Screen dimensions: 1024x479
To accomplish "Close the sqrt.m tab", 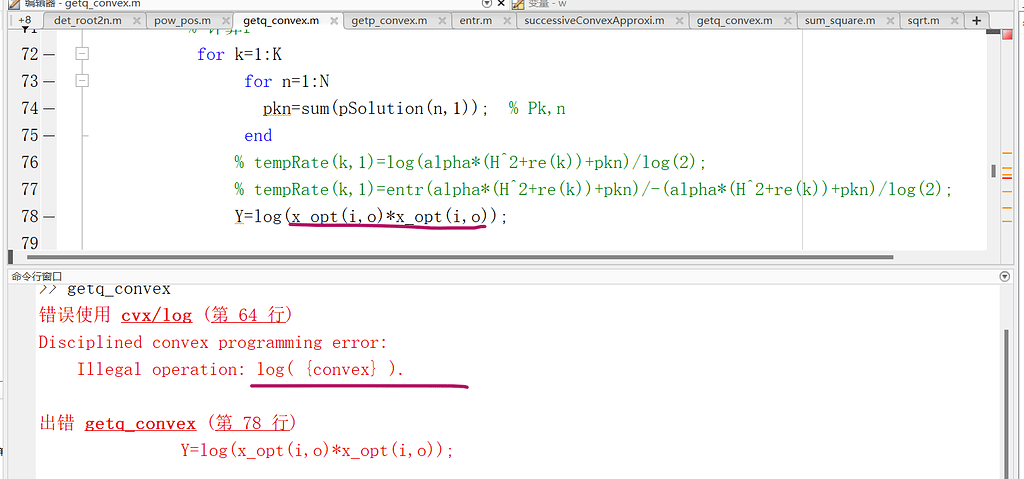I will (x=954, y=21).
